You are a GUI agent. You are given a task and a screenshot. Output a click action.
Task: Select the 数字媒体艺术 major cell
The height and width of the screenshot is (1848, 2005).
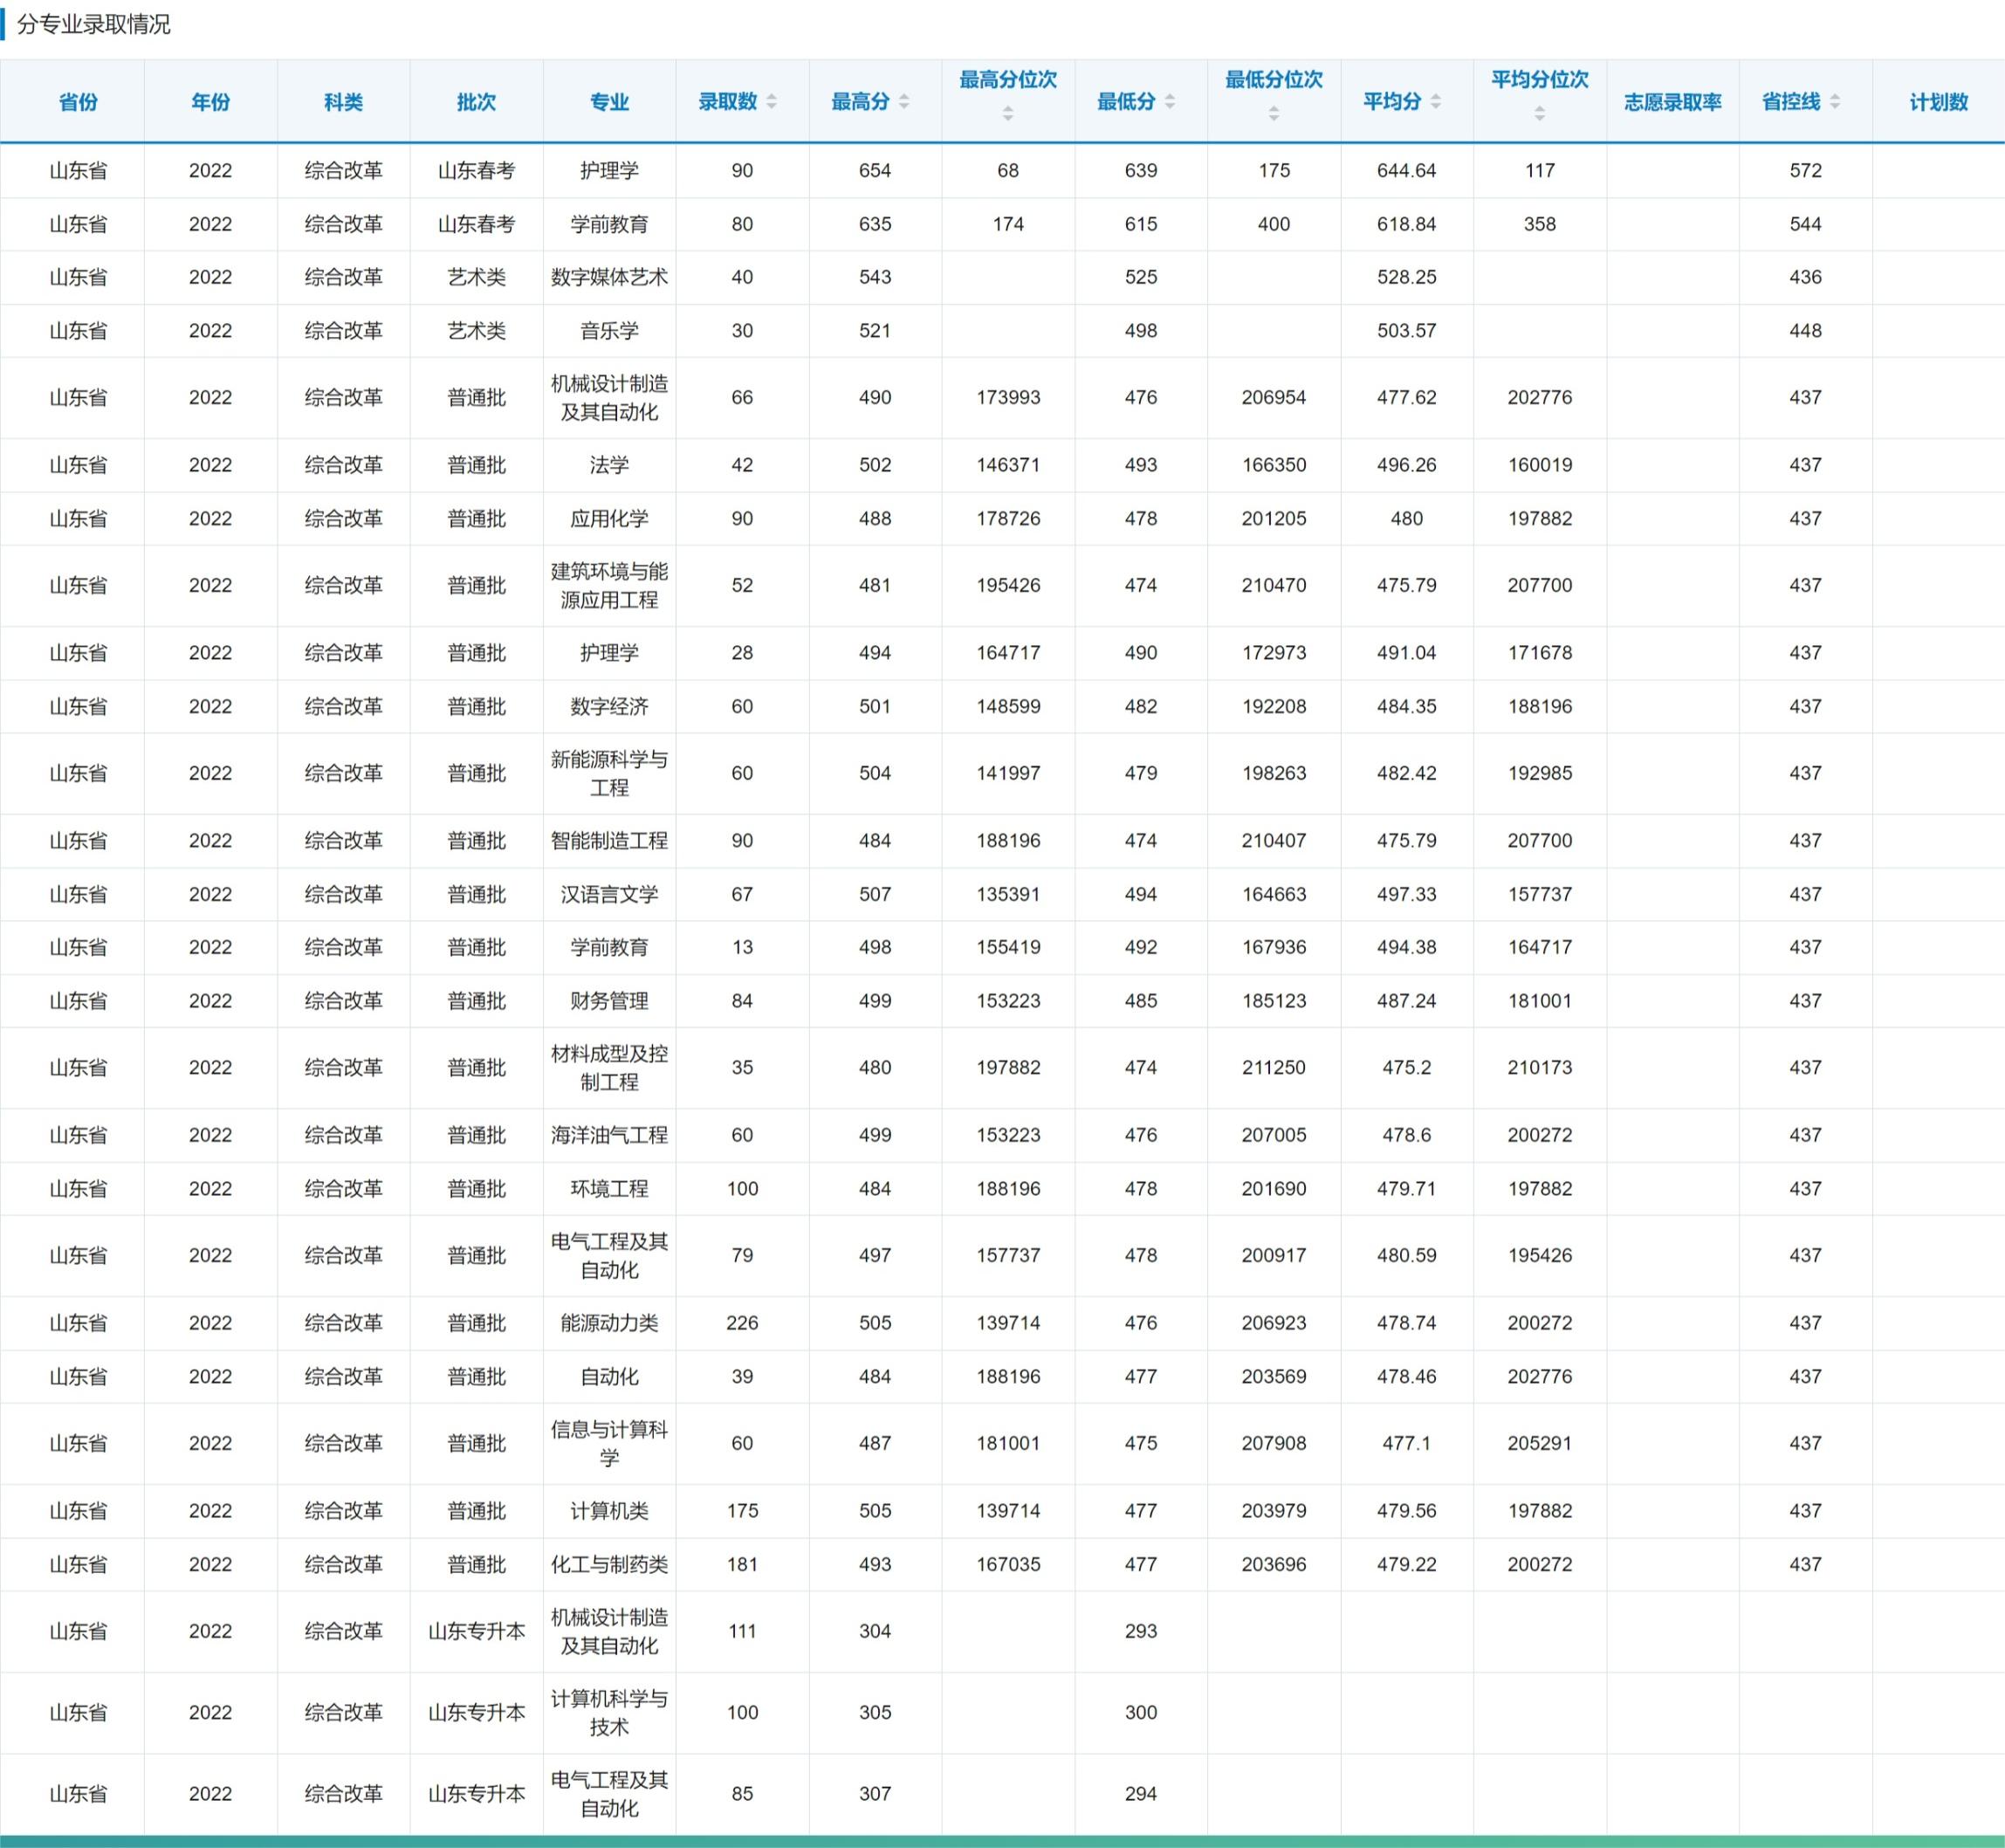[x=609, y=277]
